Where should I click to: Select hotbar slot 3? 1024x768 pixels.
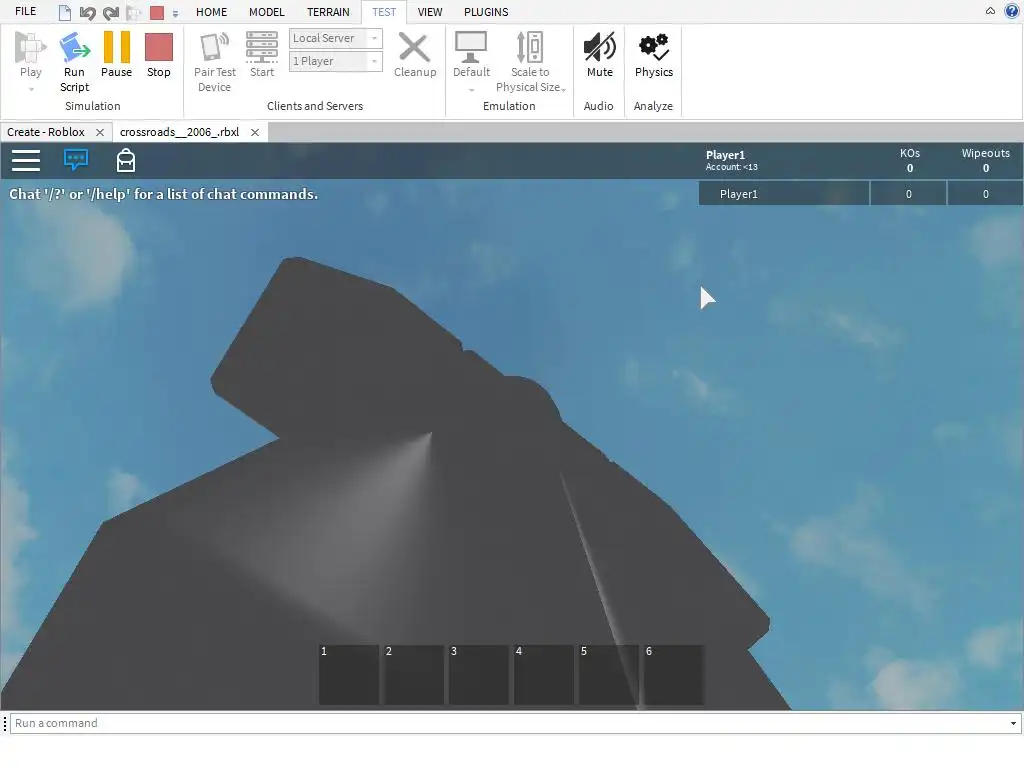click(479, 675)
